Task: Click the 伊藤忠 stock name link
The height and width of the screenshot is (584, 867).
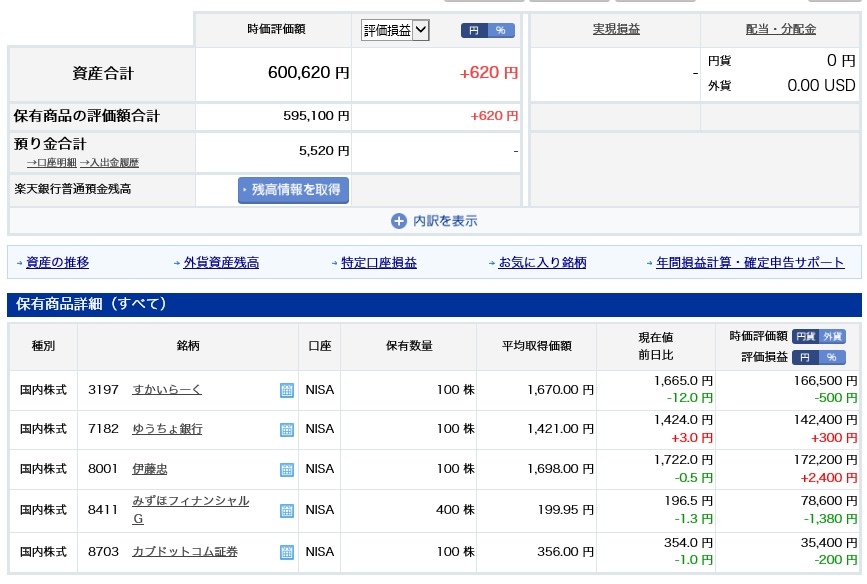Action: pyautogui.click(x=150, y=469)
